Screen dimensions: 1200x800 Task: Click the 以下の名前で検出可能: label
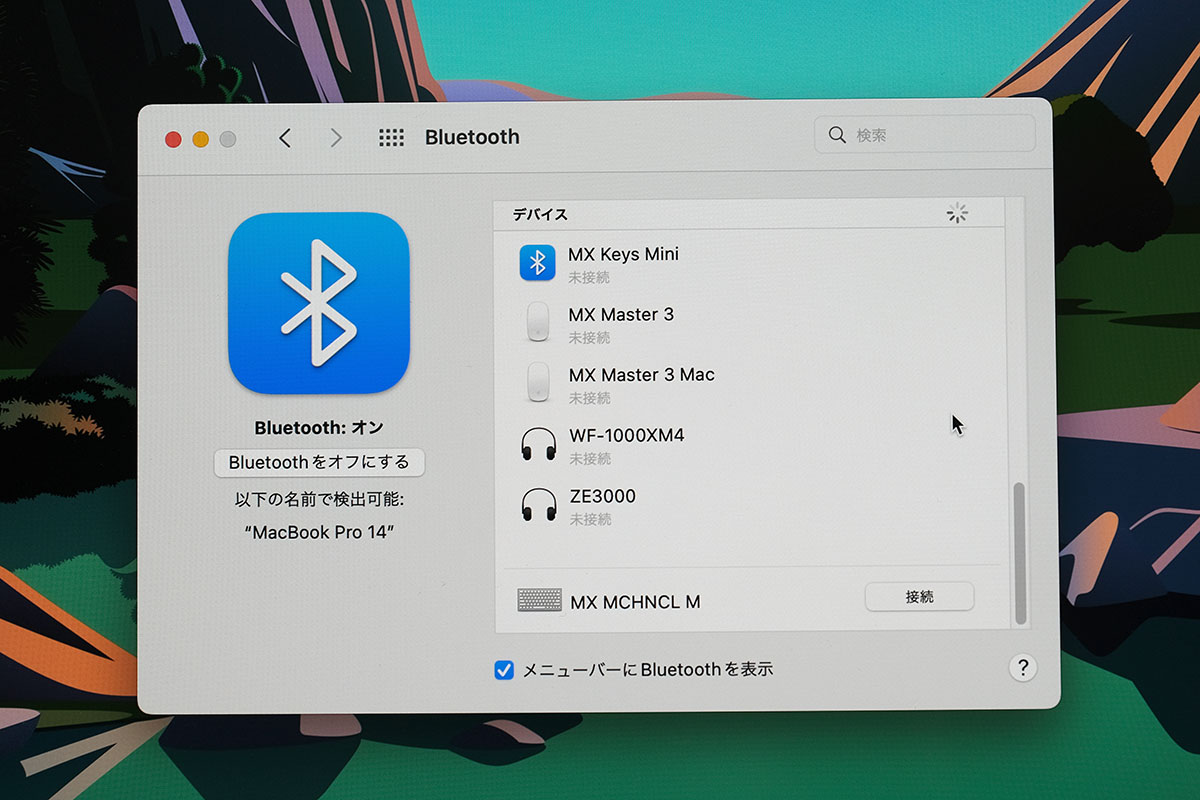point(319,500)
